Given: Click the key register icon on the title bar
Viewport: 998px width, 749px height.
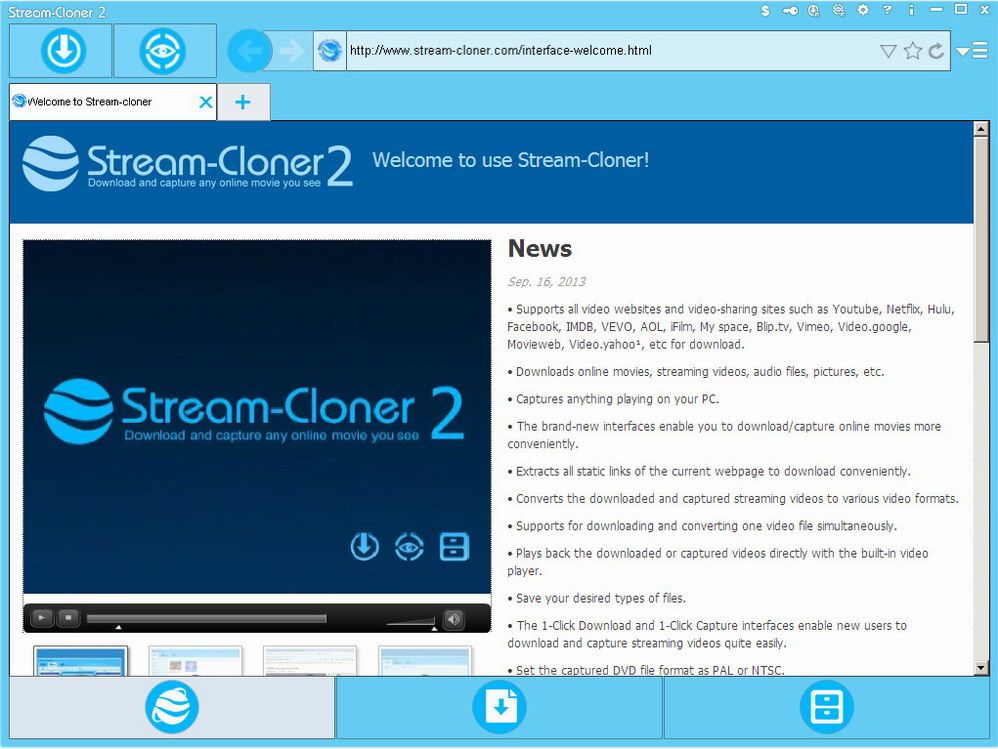Looking at the screenshot, I should [789, 10].
